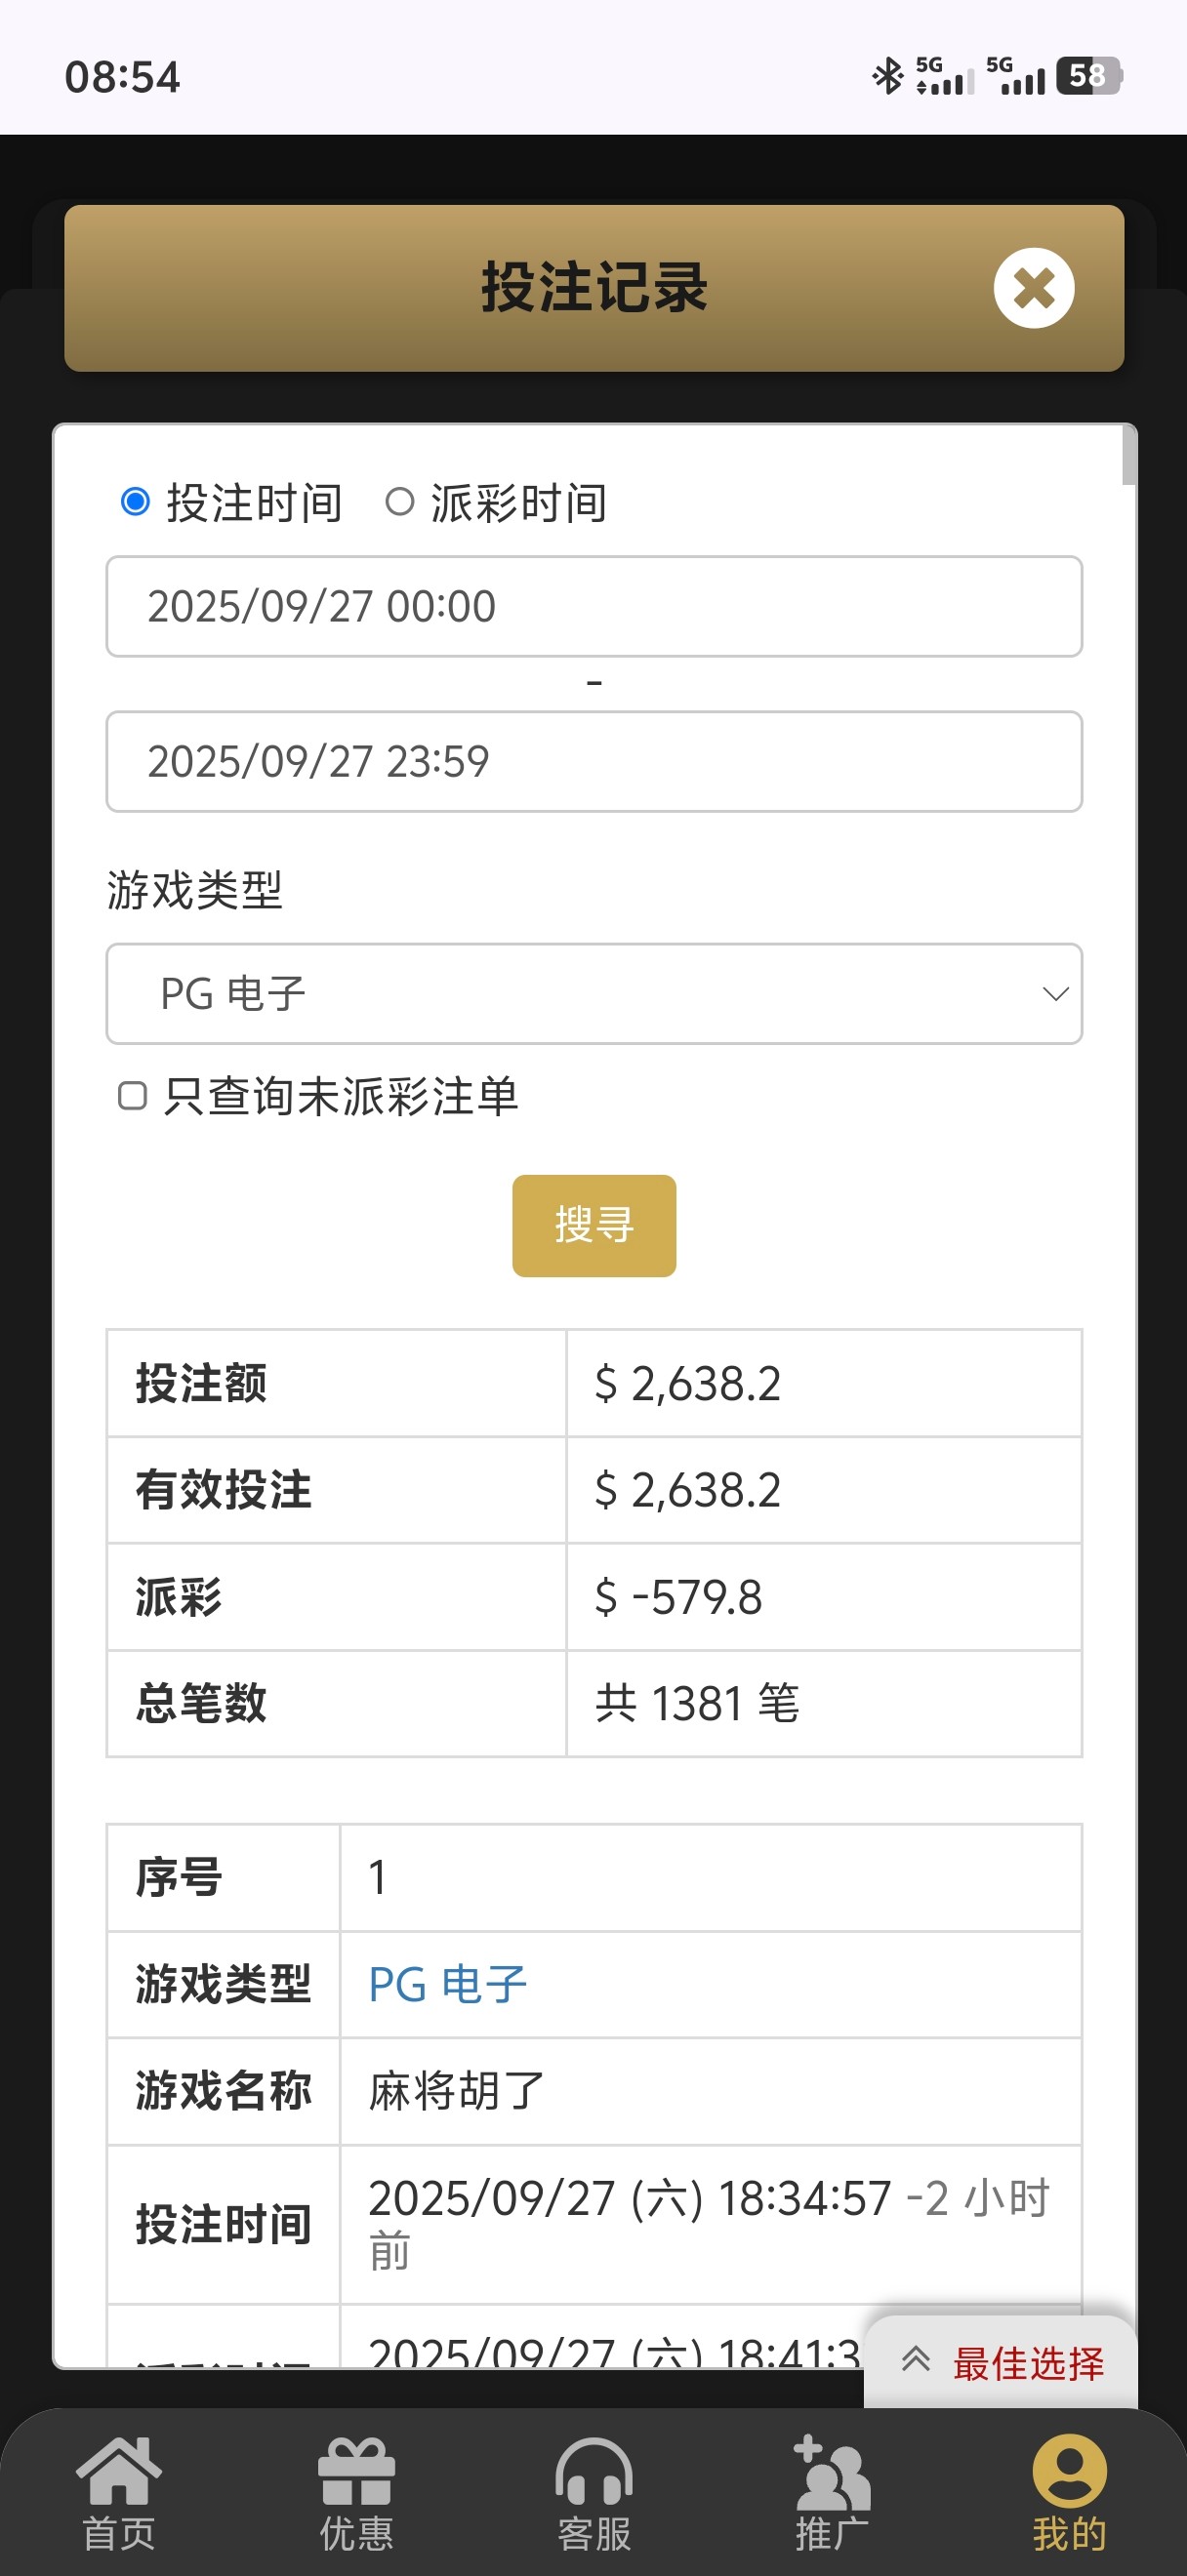Viewport: 1187px width, 2576px height.
Task: Close the 投注记录 dialog with X icon
Action: [x=1033, y=288]
